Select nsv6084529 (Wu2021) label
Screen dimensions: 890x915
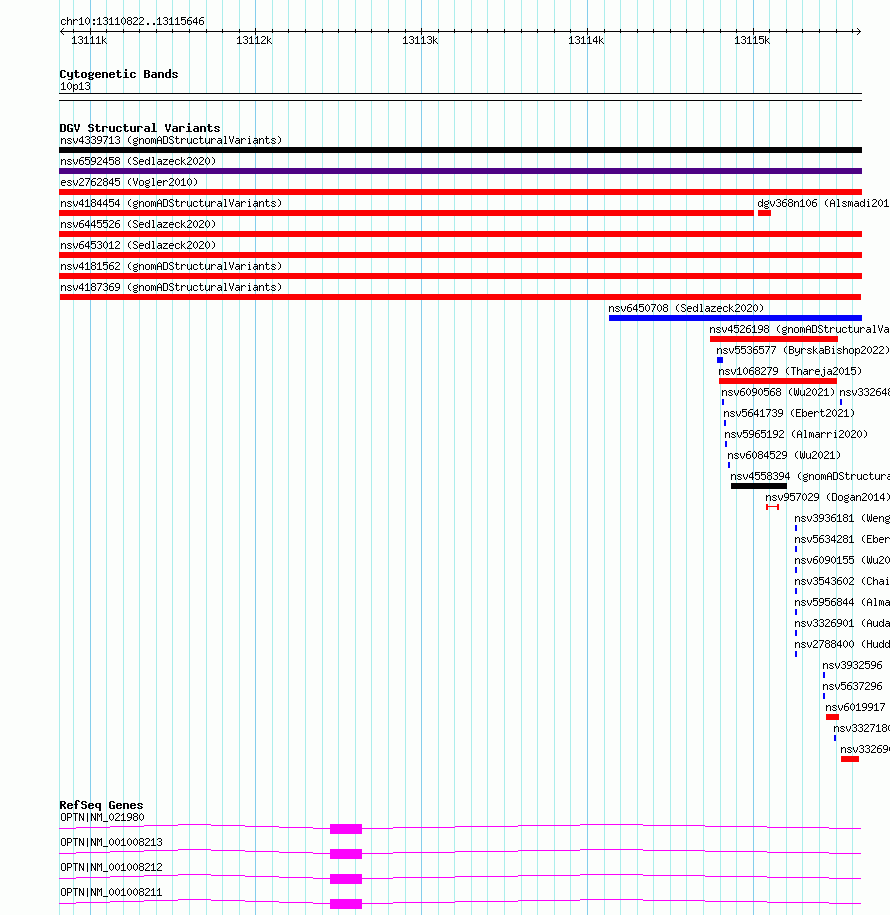pos(784,455)
